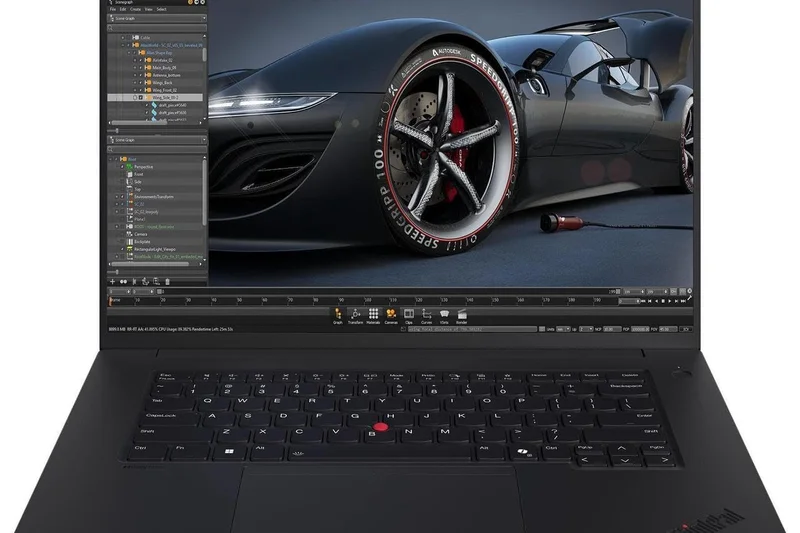800x533 pixels.
Task: Click the paste icon left of the trash
Action: [x=156, y=282]
